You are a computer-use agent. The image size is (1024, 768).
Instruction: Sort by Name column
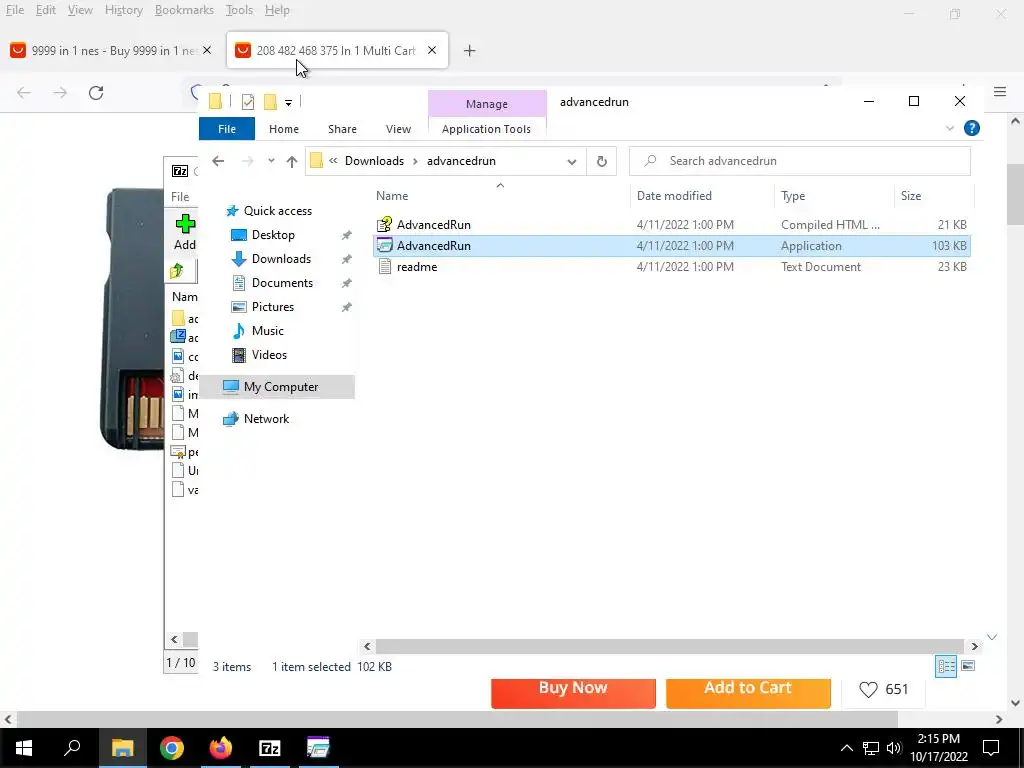[x=500, y=196]
